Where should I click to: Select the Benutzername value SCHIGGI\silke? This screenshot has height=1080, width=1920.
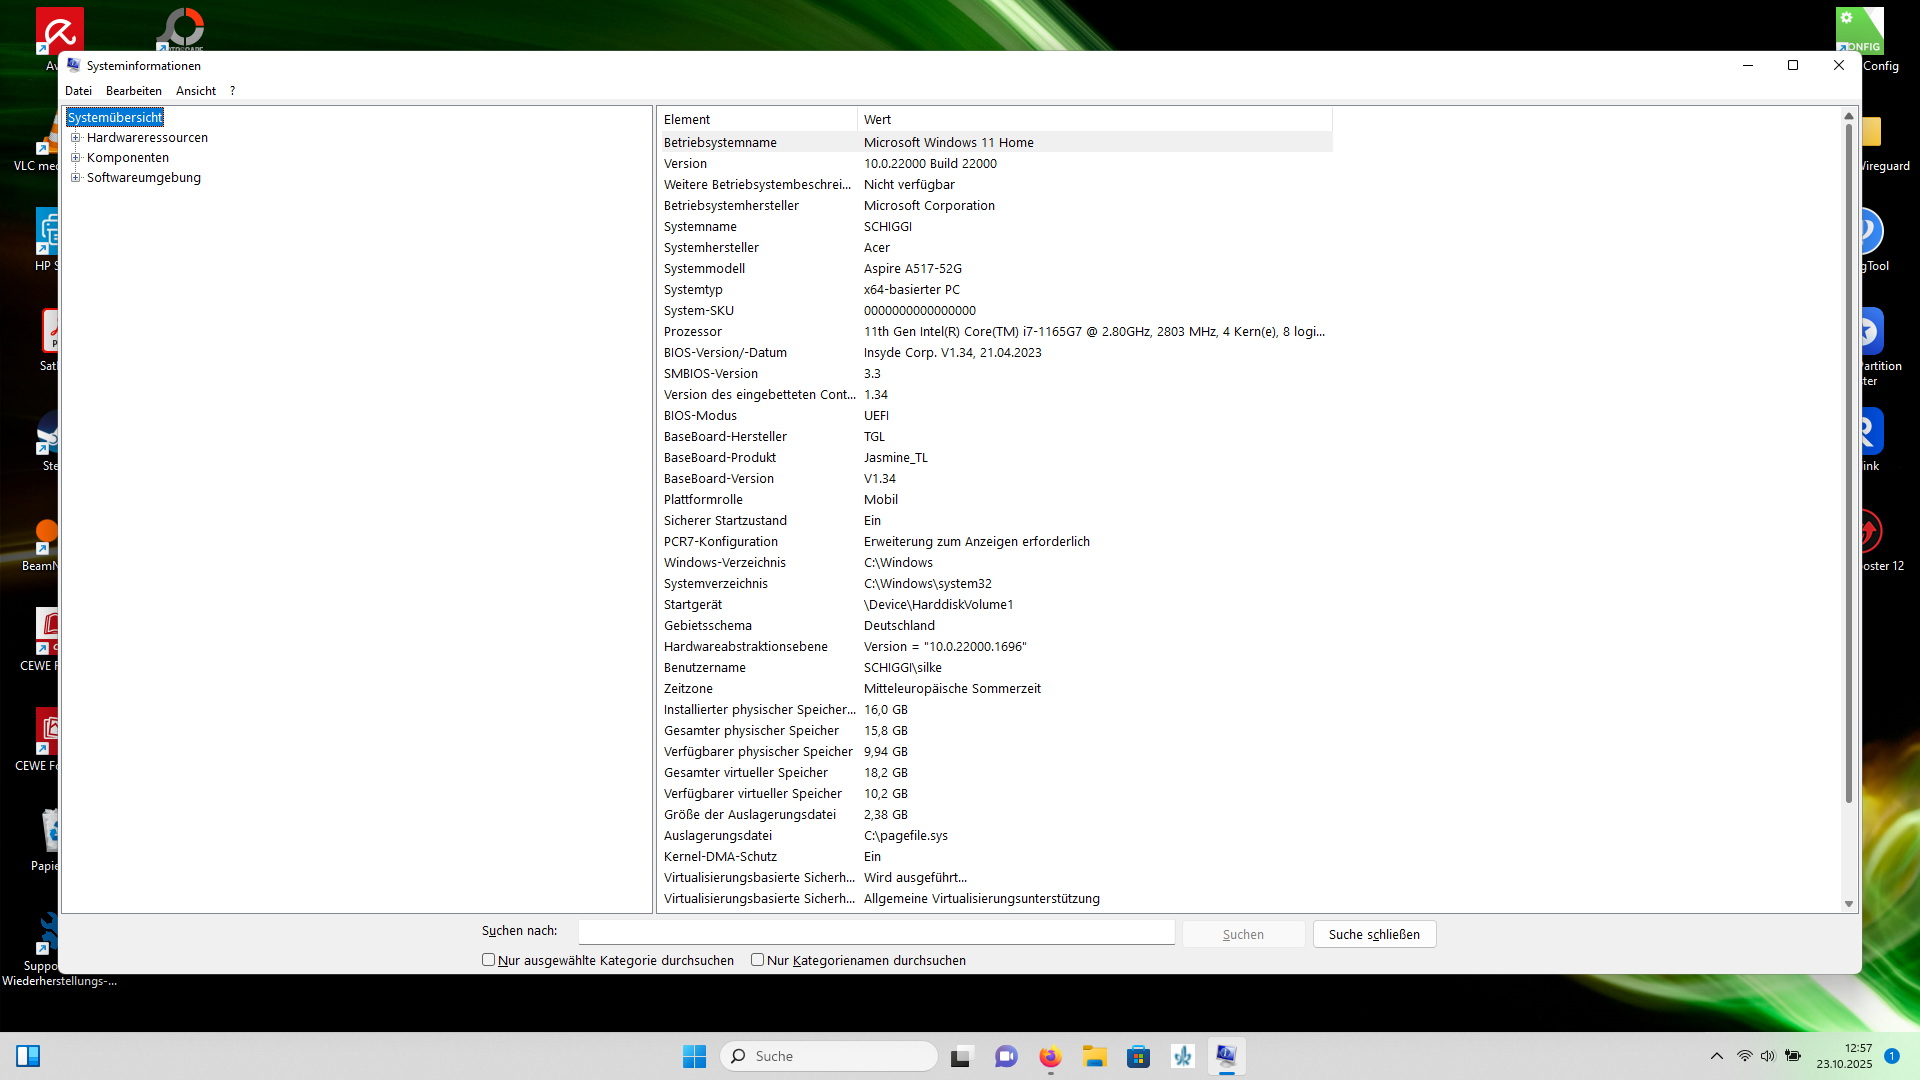click(x=903, y=668)
